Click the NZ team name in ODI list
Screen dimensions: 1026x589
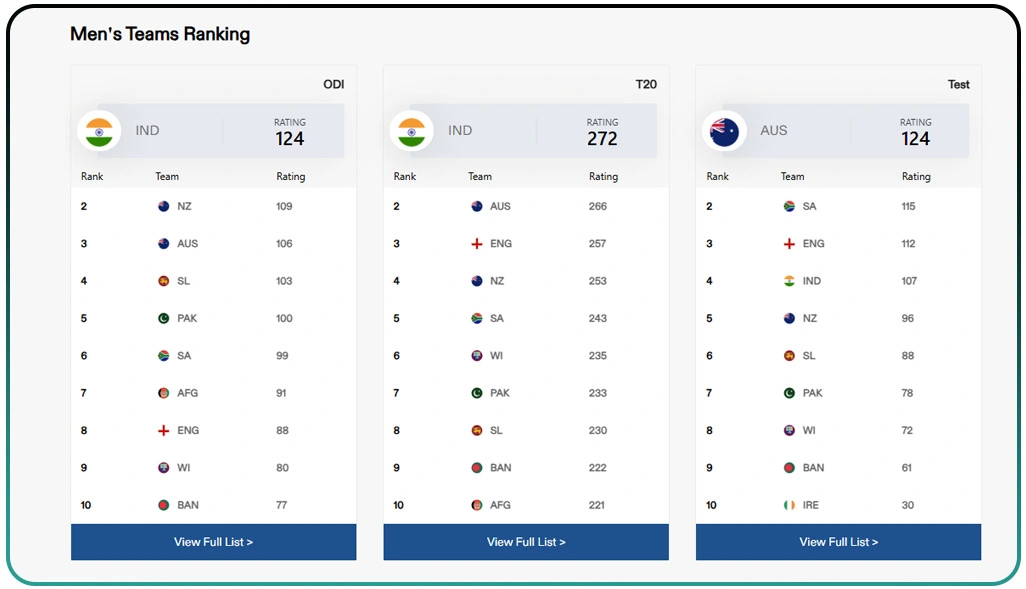tap(185, 206)
